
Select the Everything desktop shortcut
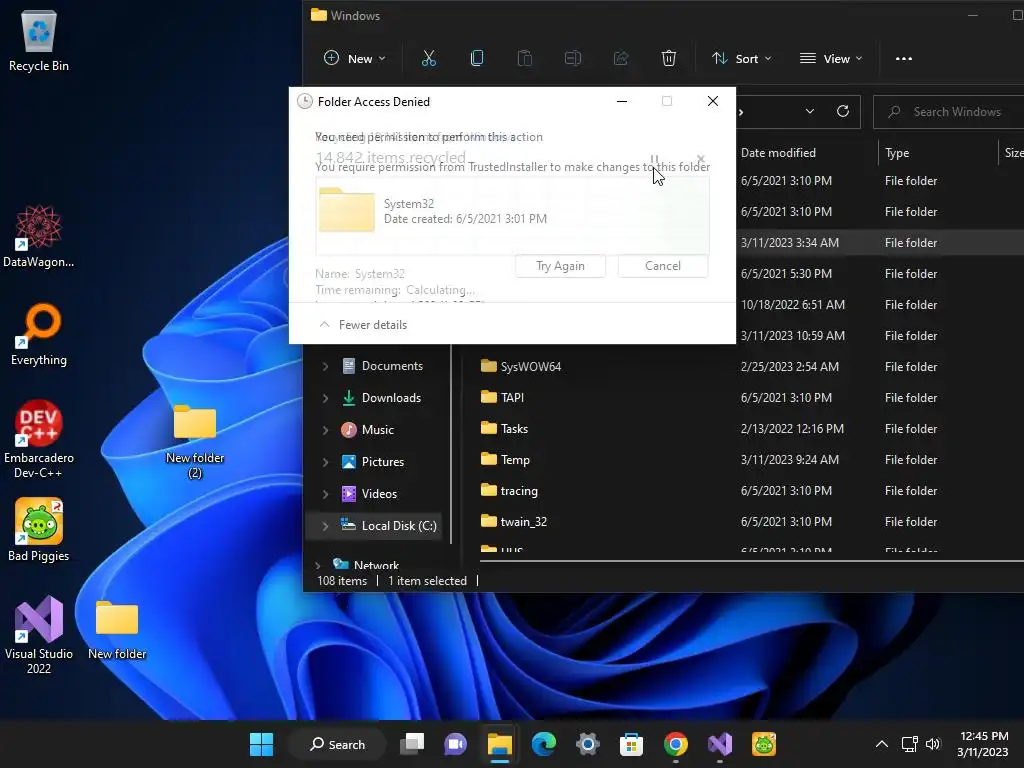click(x=39, y=334)
